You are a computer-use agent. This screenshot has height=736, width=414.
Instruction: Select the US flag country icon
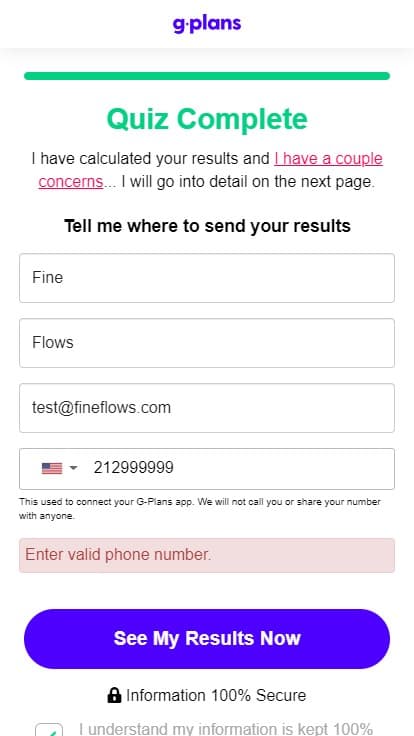coord(52,468)
